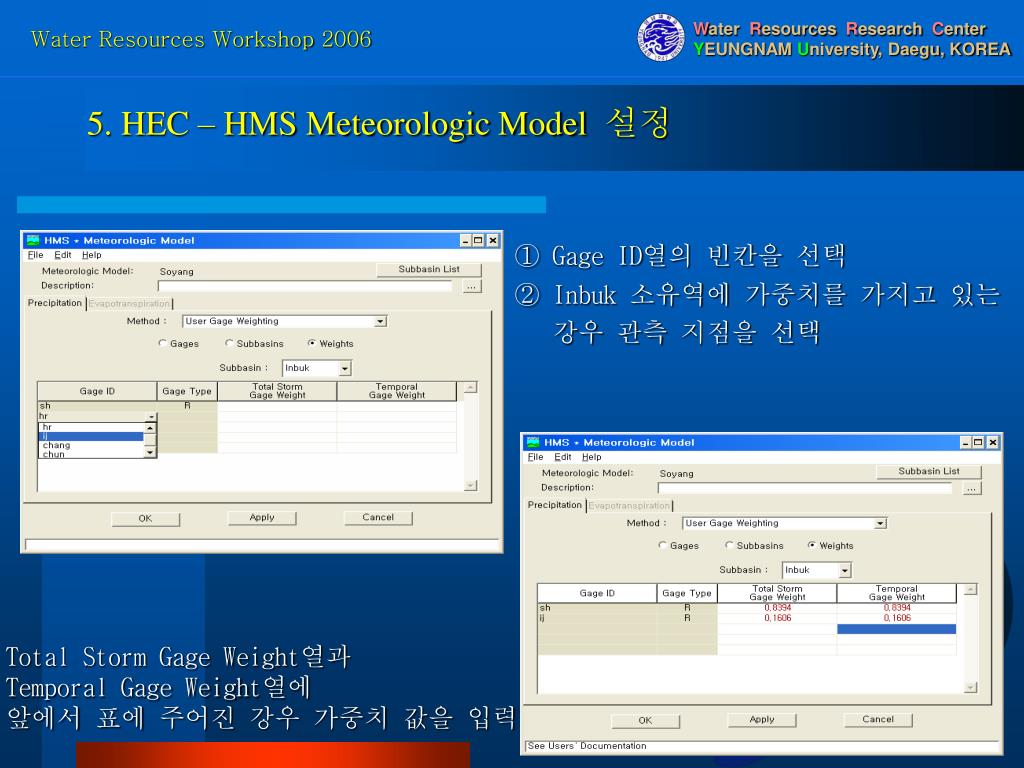Click lower-right window table scrollbar down arrow
The width and height of the screenshot is (1024, 768).
(970, 687)
